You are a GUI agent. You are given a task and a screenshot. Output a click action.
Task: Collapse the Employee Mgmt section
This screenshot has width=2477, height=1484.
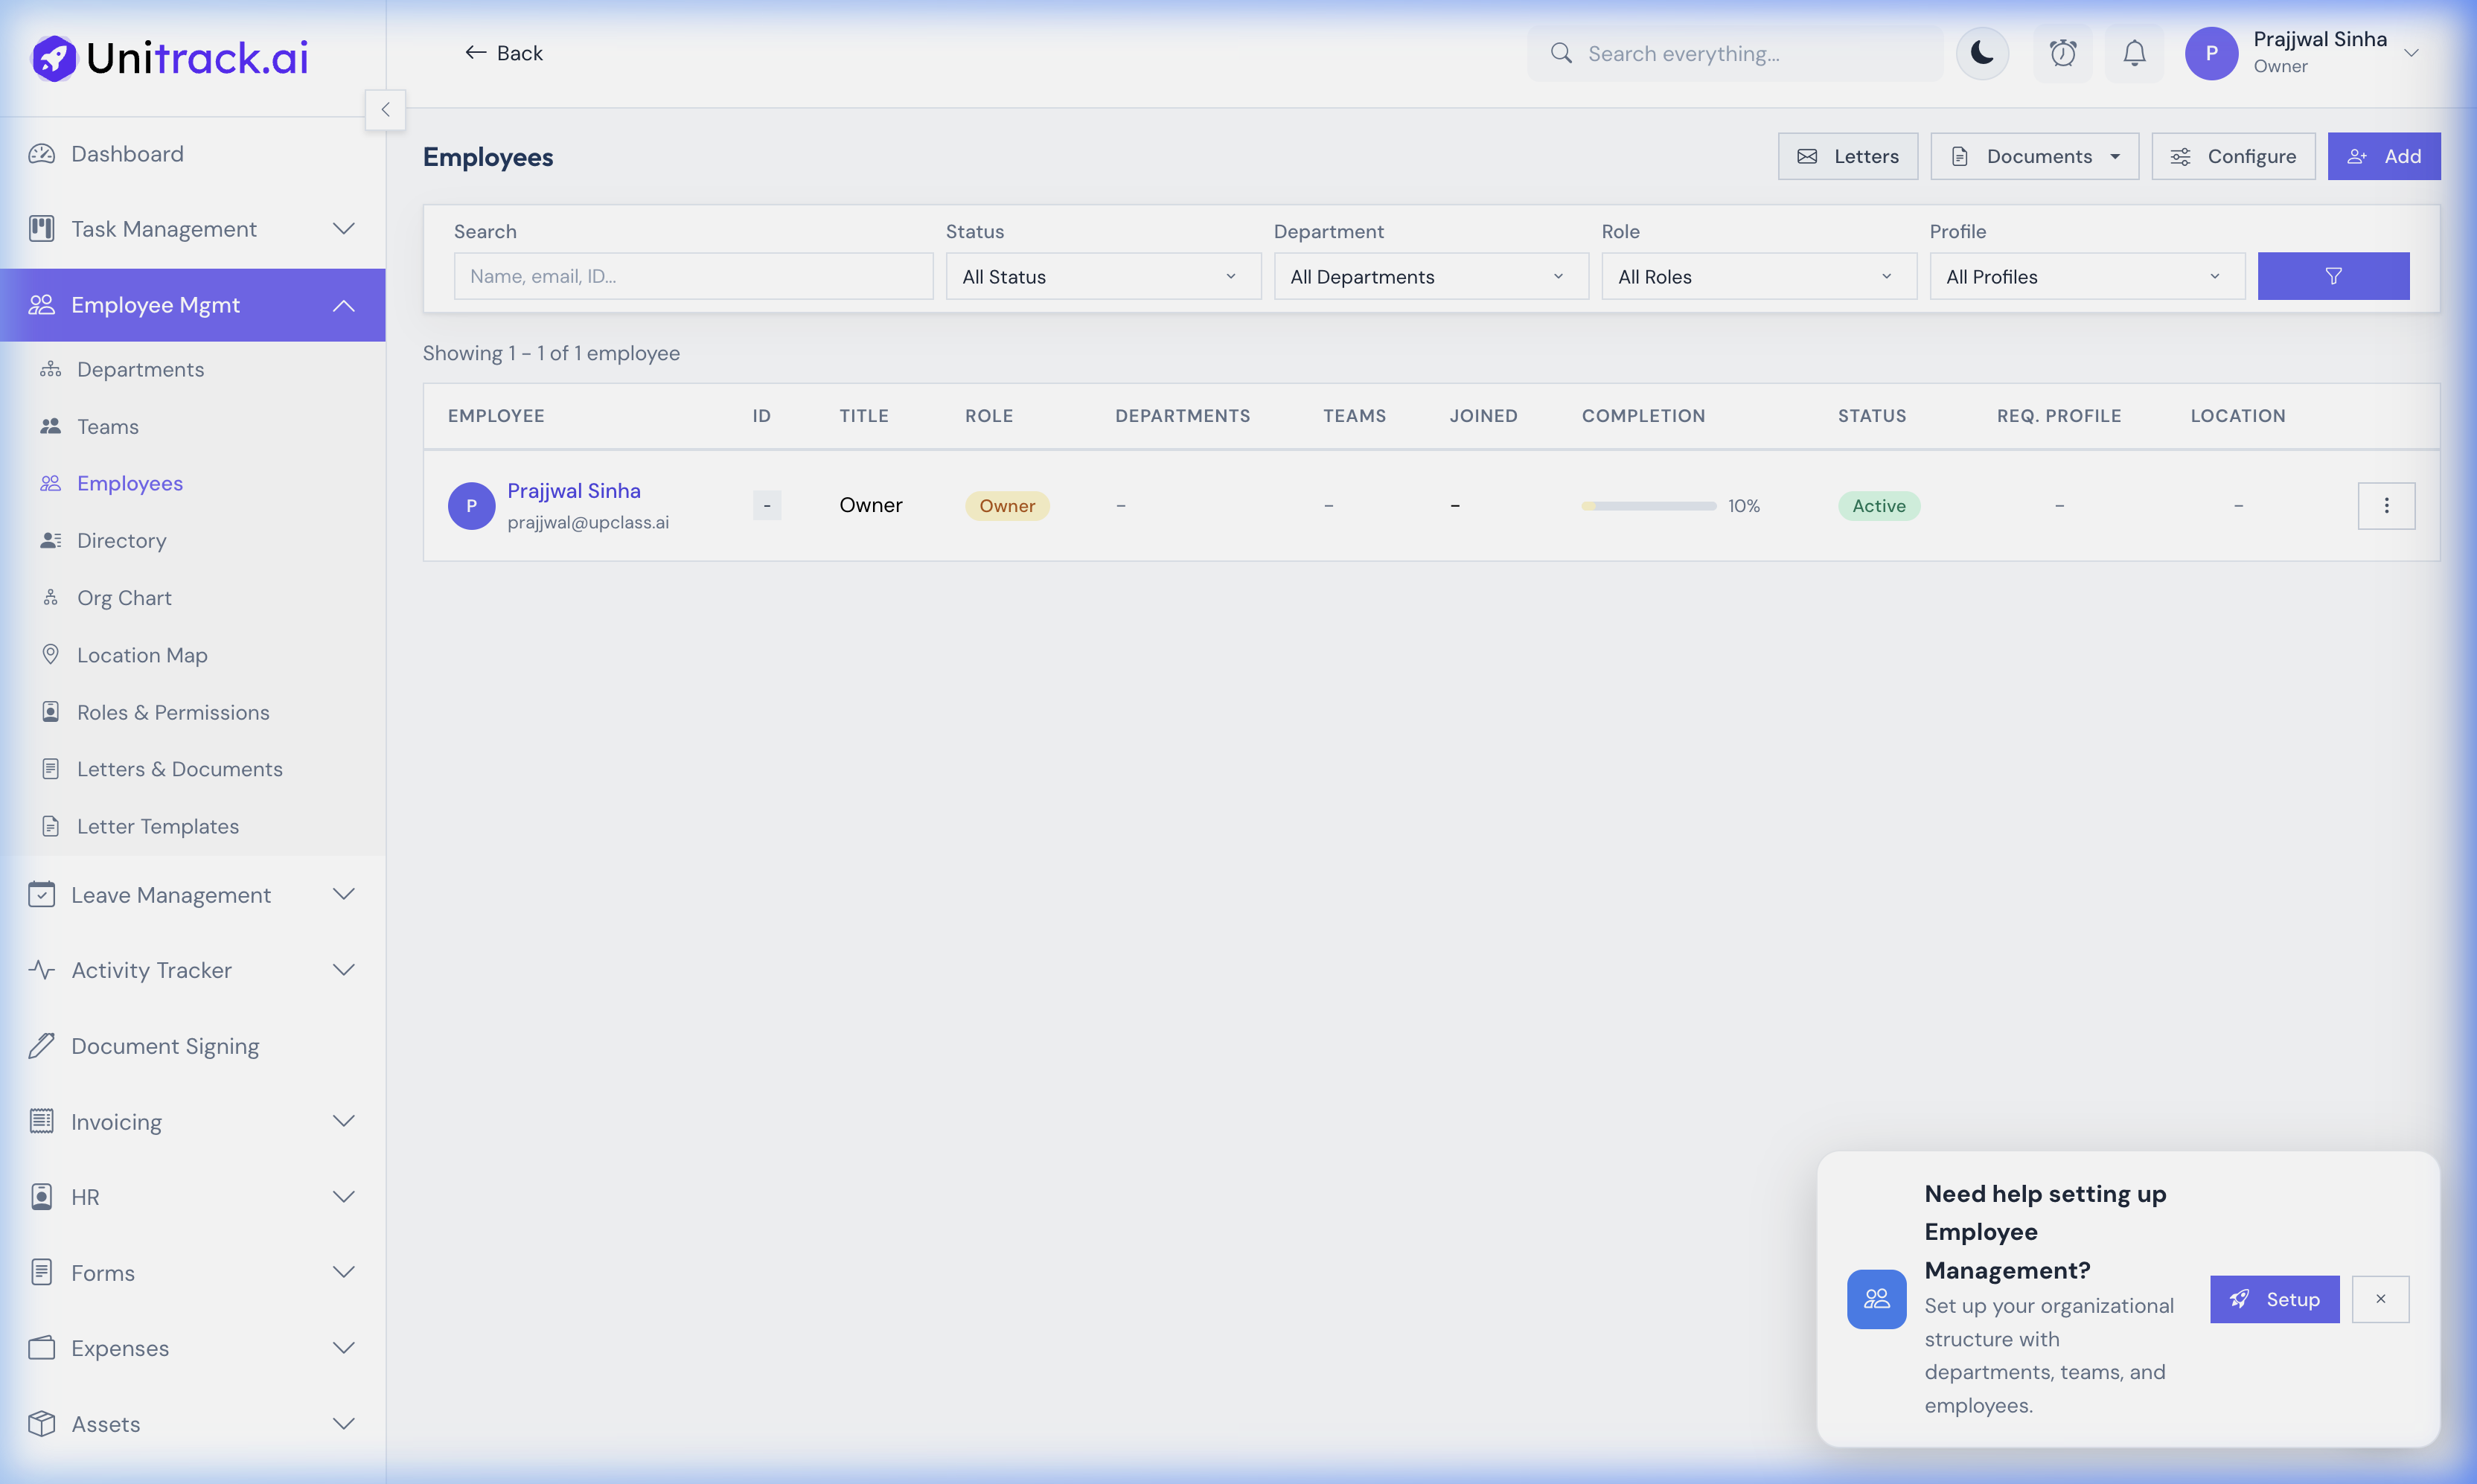[x=343, y=305]
